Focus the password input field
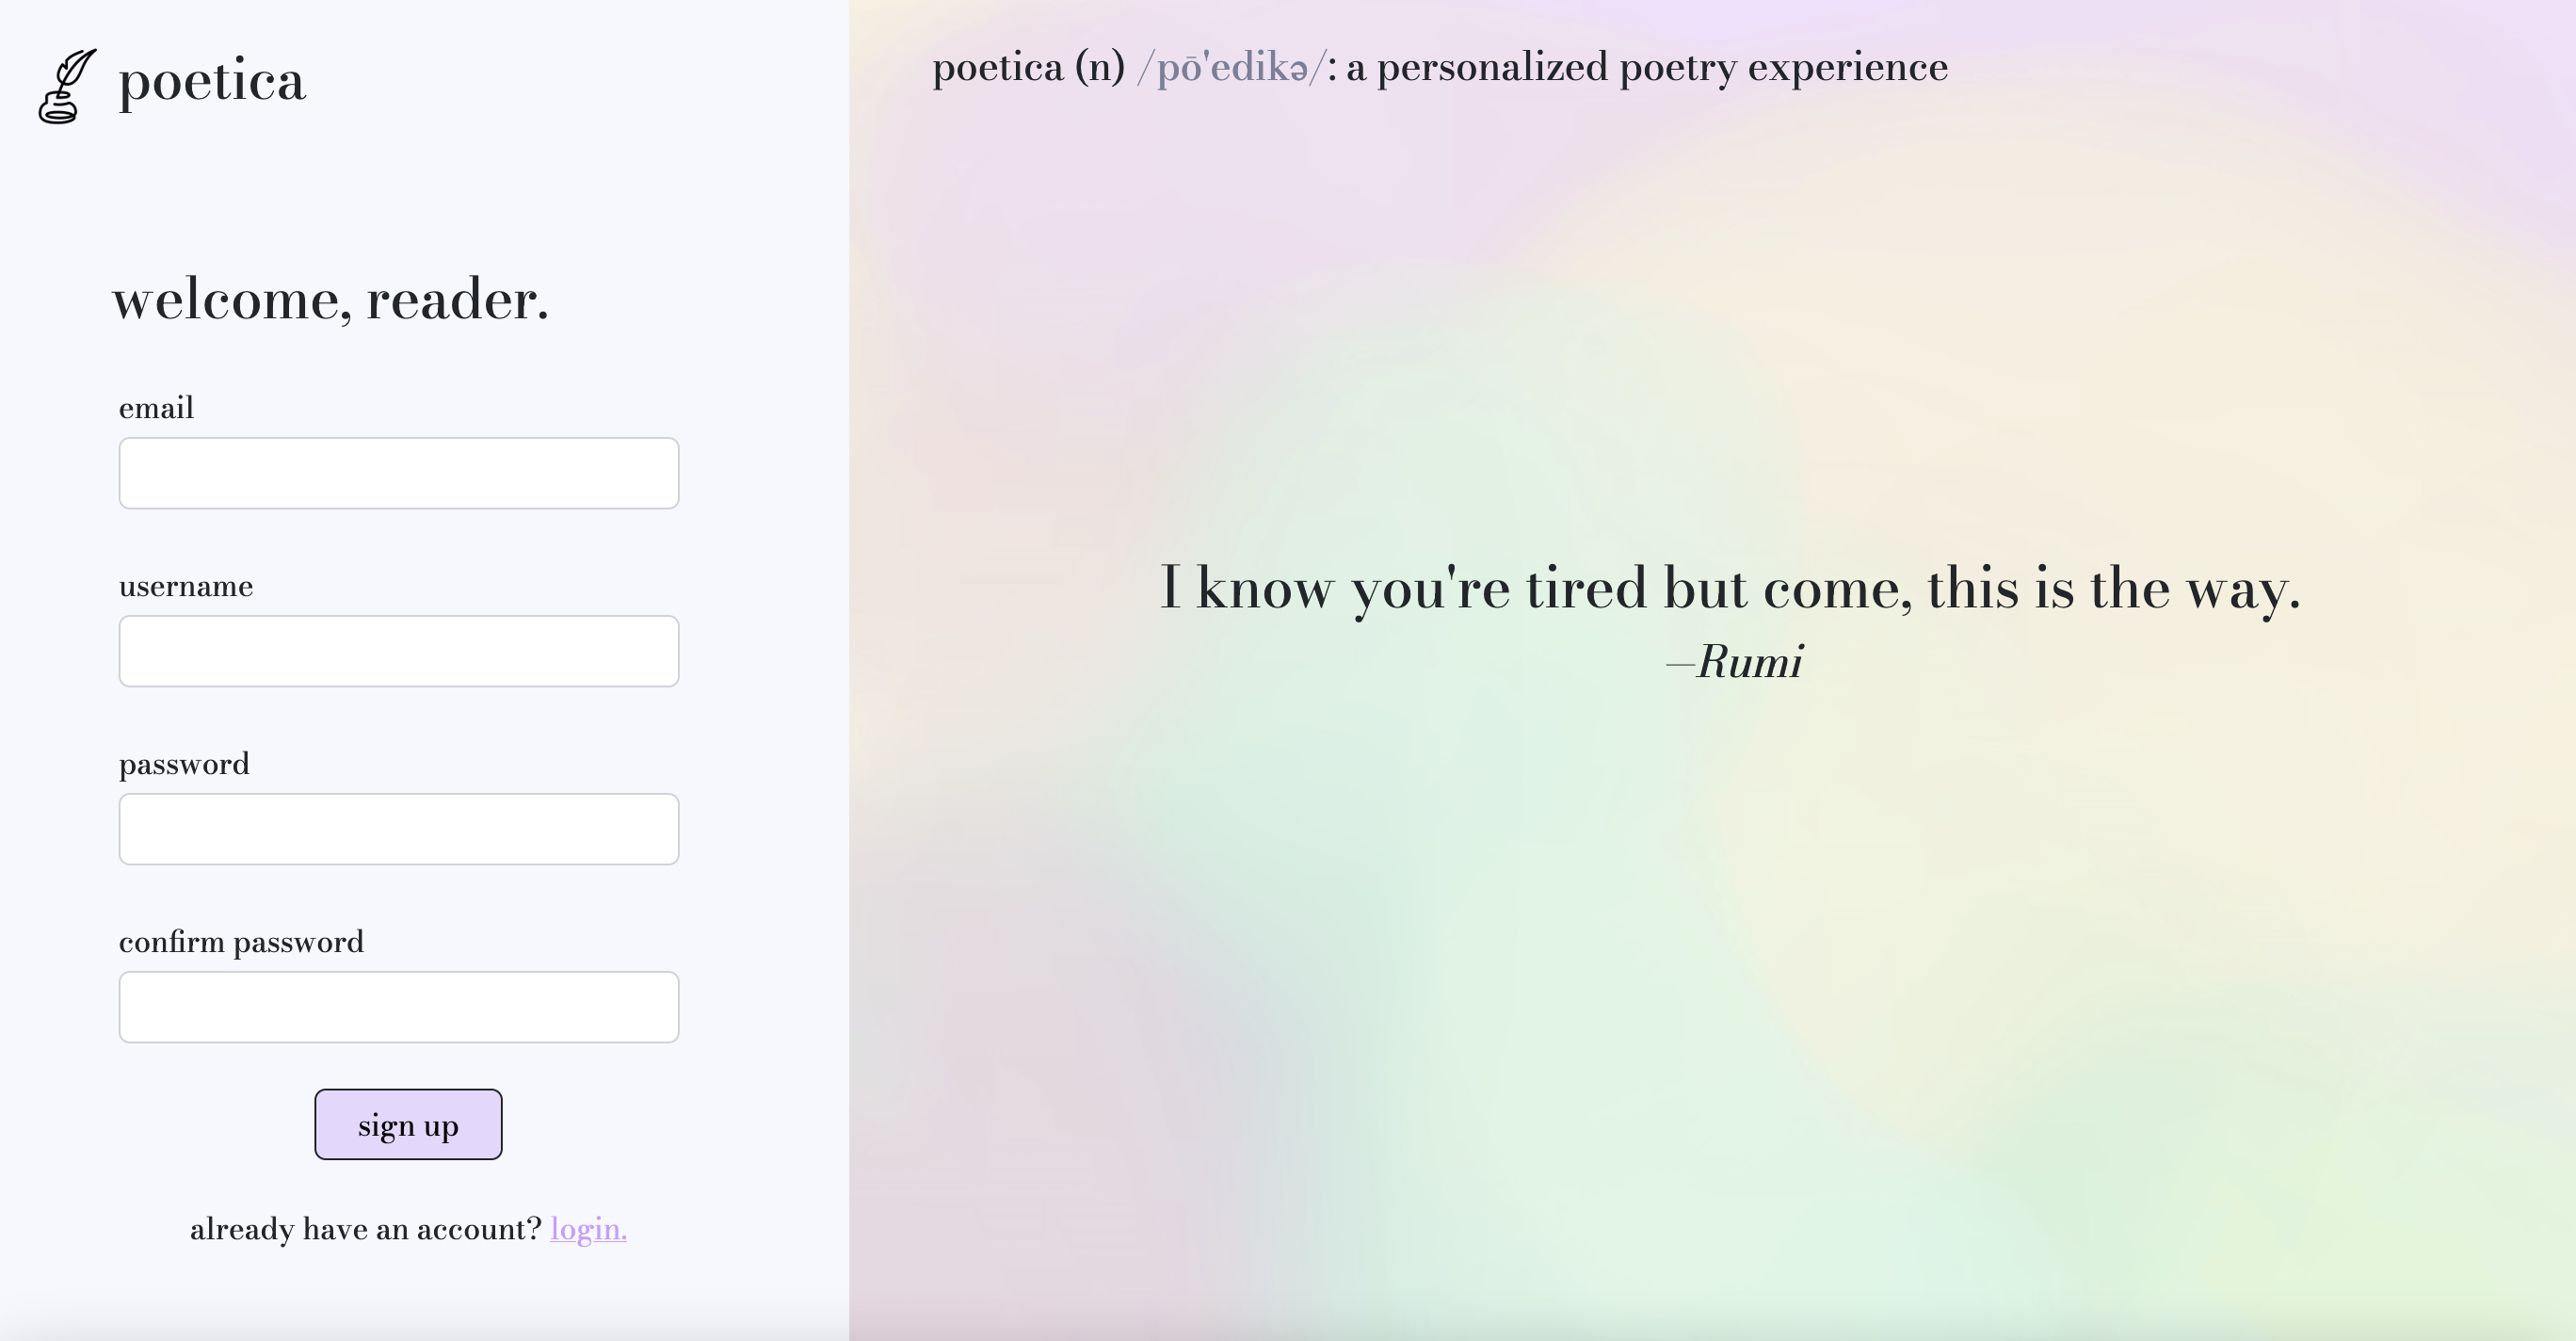2576x1341 pixels. (x=398, y=829)
